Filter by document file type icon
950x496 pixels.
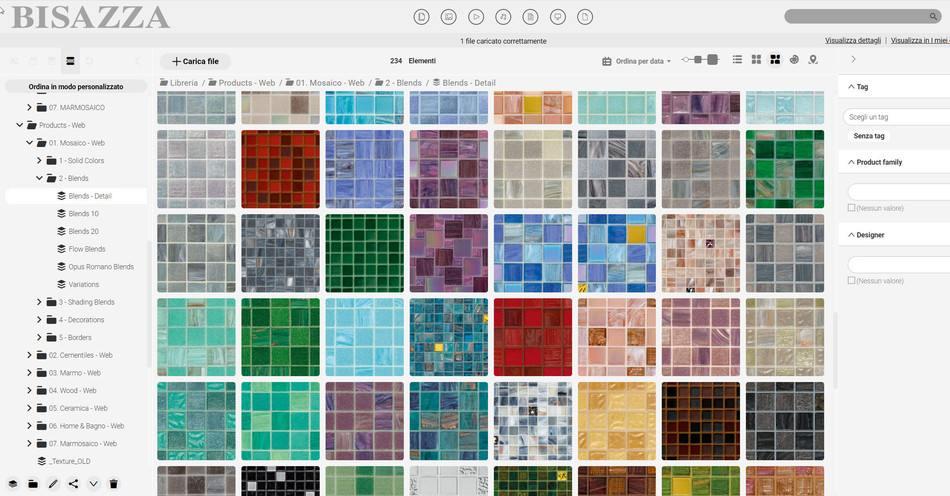pyautogui.click(x=421, y=17)
